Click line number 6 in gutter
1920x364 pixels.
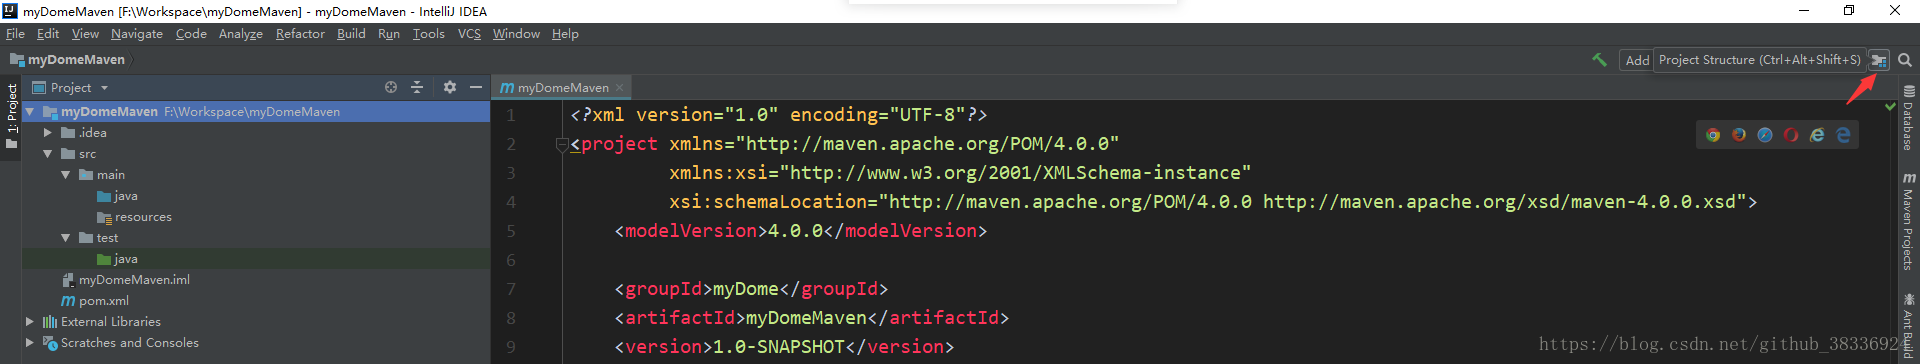point(511,260)
